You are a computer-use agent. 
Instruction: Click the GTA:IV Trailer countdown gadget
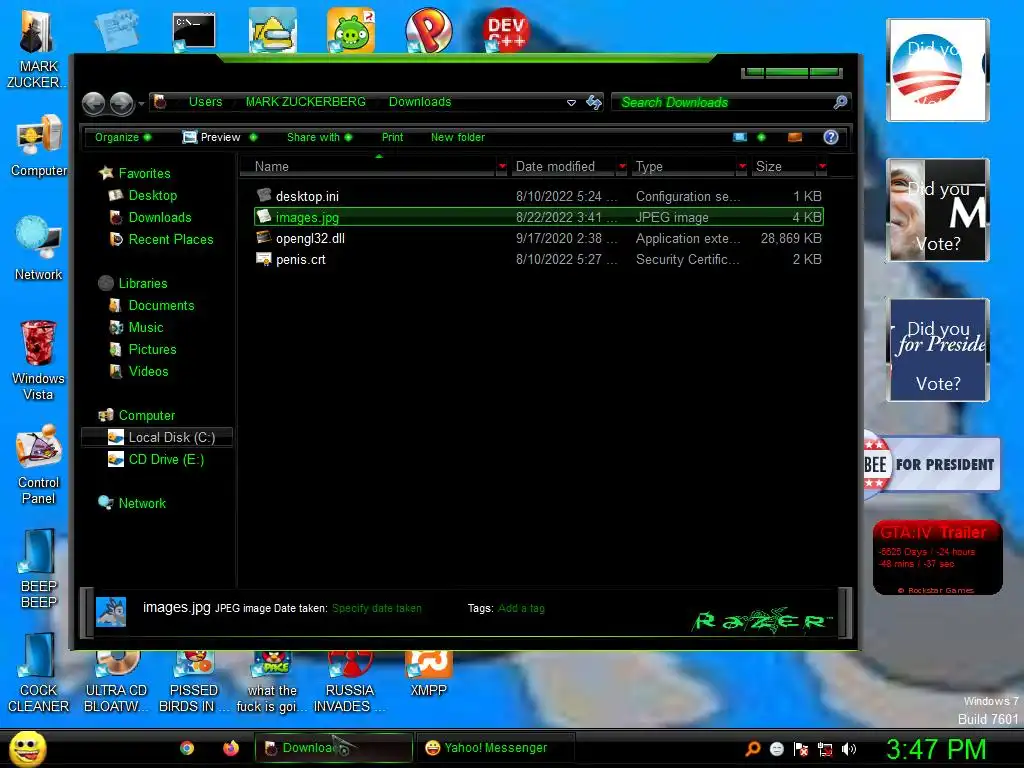tap(937, 558)
